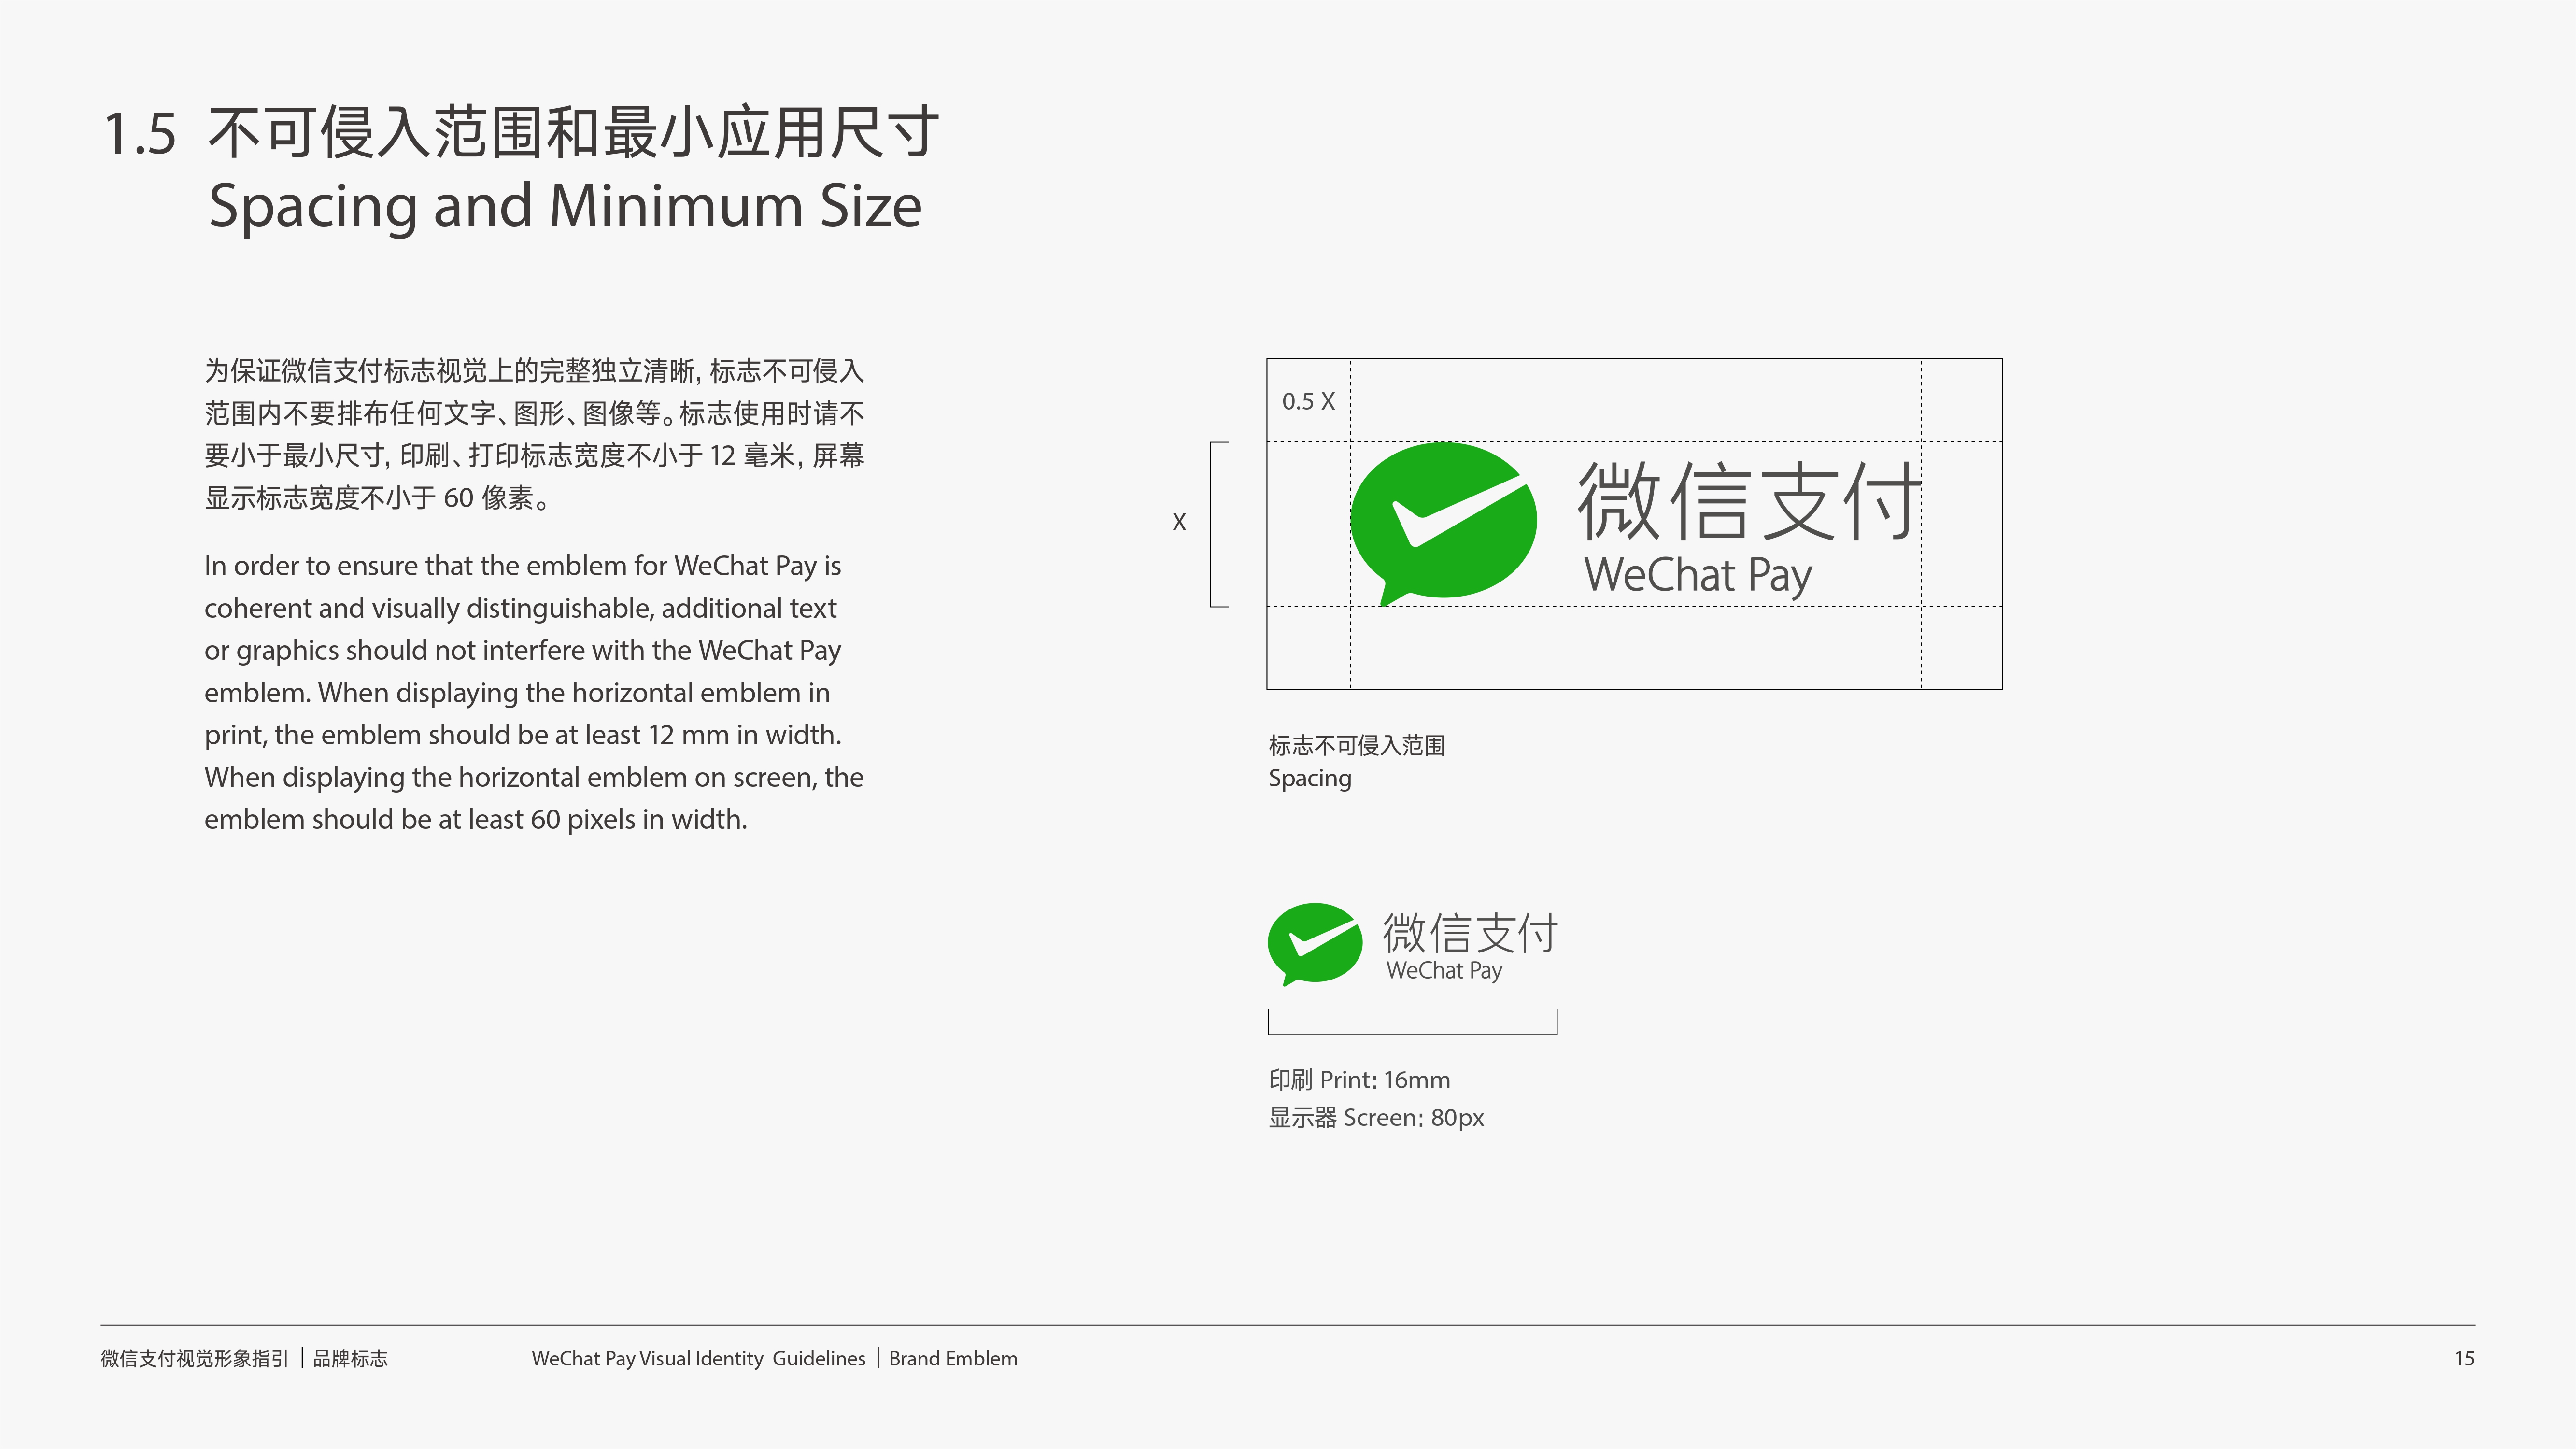Image resolution: width=2576 pixels, height=1449 pixels.
Task: Click the small WeChat Pay English wordmark
Action: [1444, 970]
